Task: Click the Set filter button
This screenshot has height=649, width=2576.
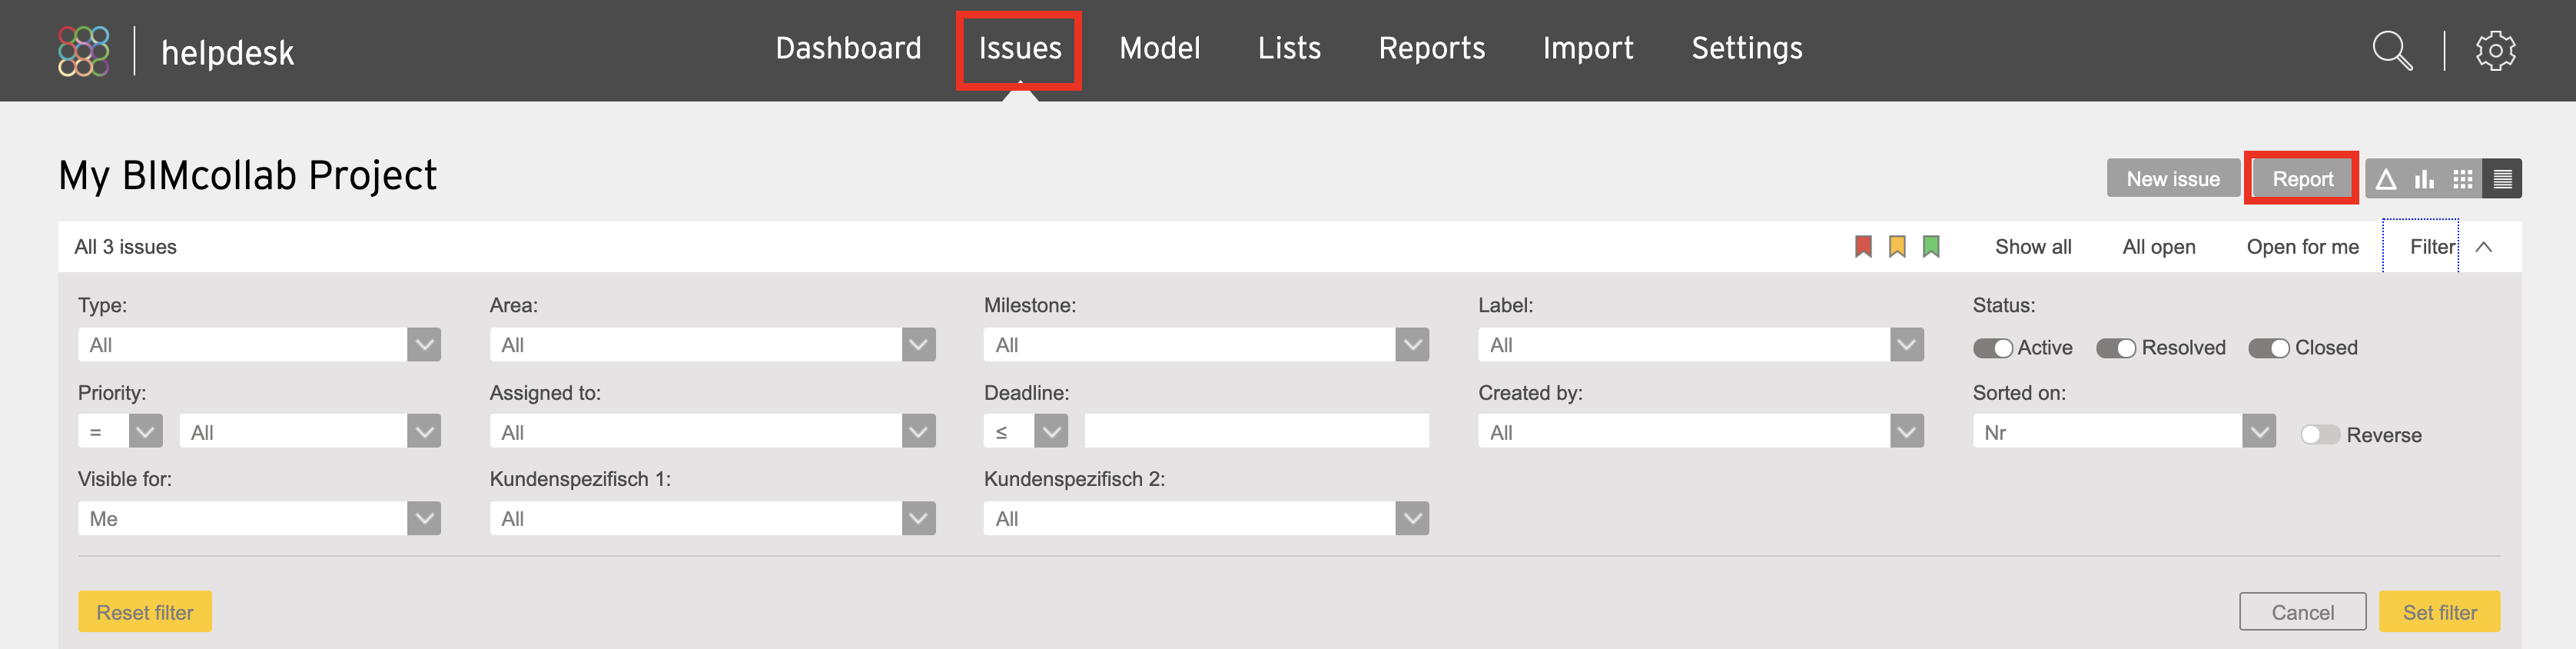Action: pos(2439,612)
